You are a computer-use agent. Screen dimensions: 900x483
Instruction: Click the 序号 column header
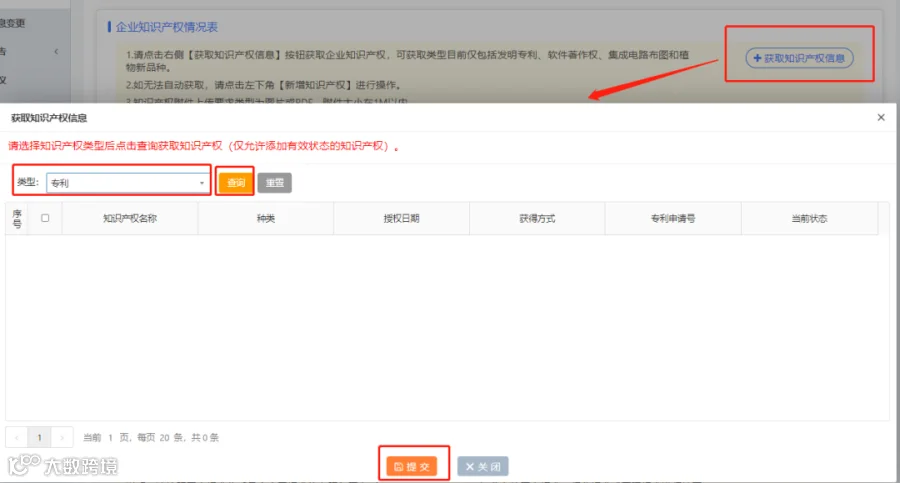17,218
